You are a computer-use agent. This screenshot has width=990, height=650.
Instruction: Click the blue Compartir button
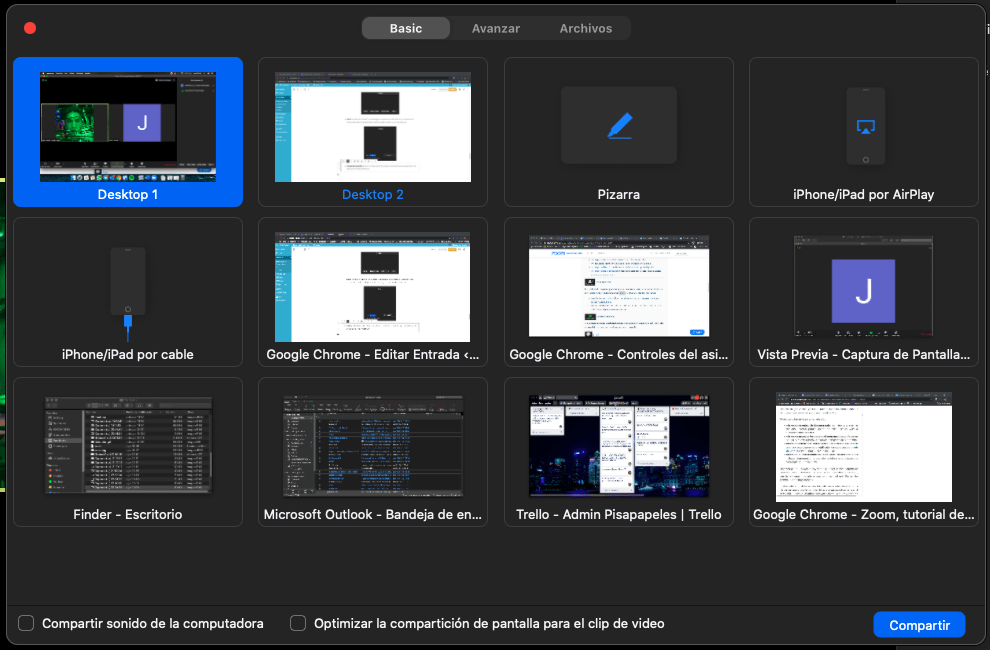[919, 625]
